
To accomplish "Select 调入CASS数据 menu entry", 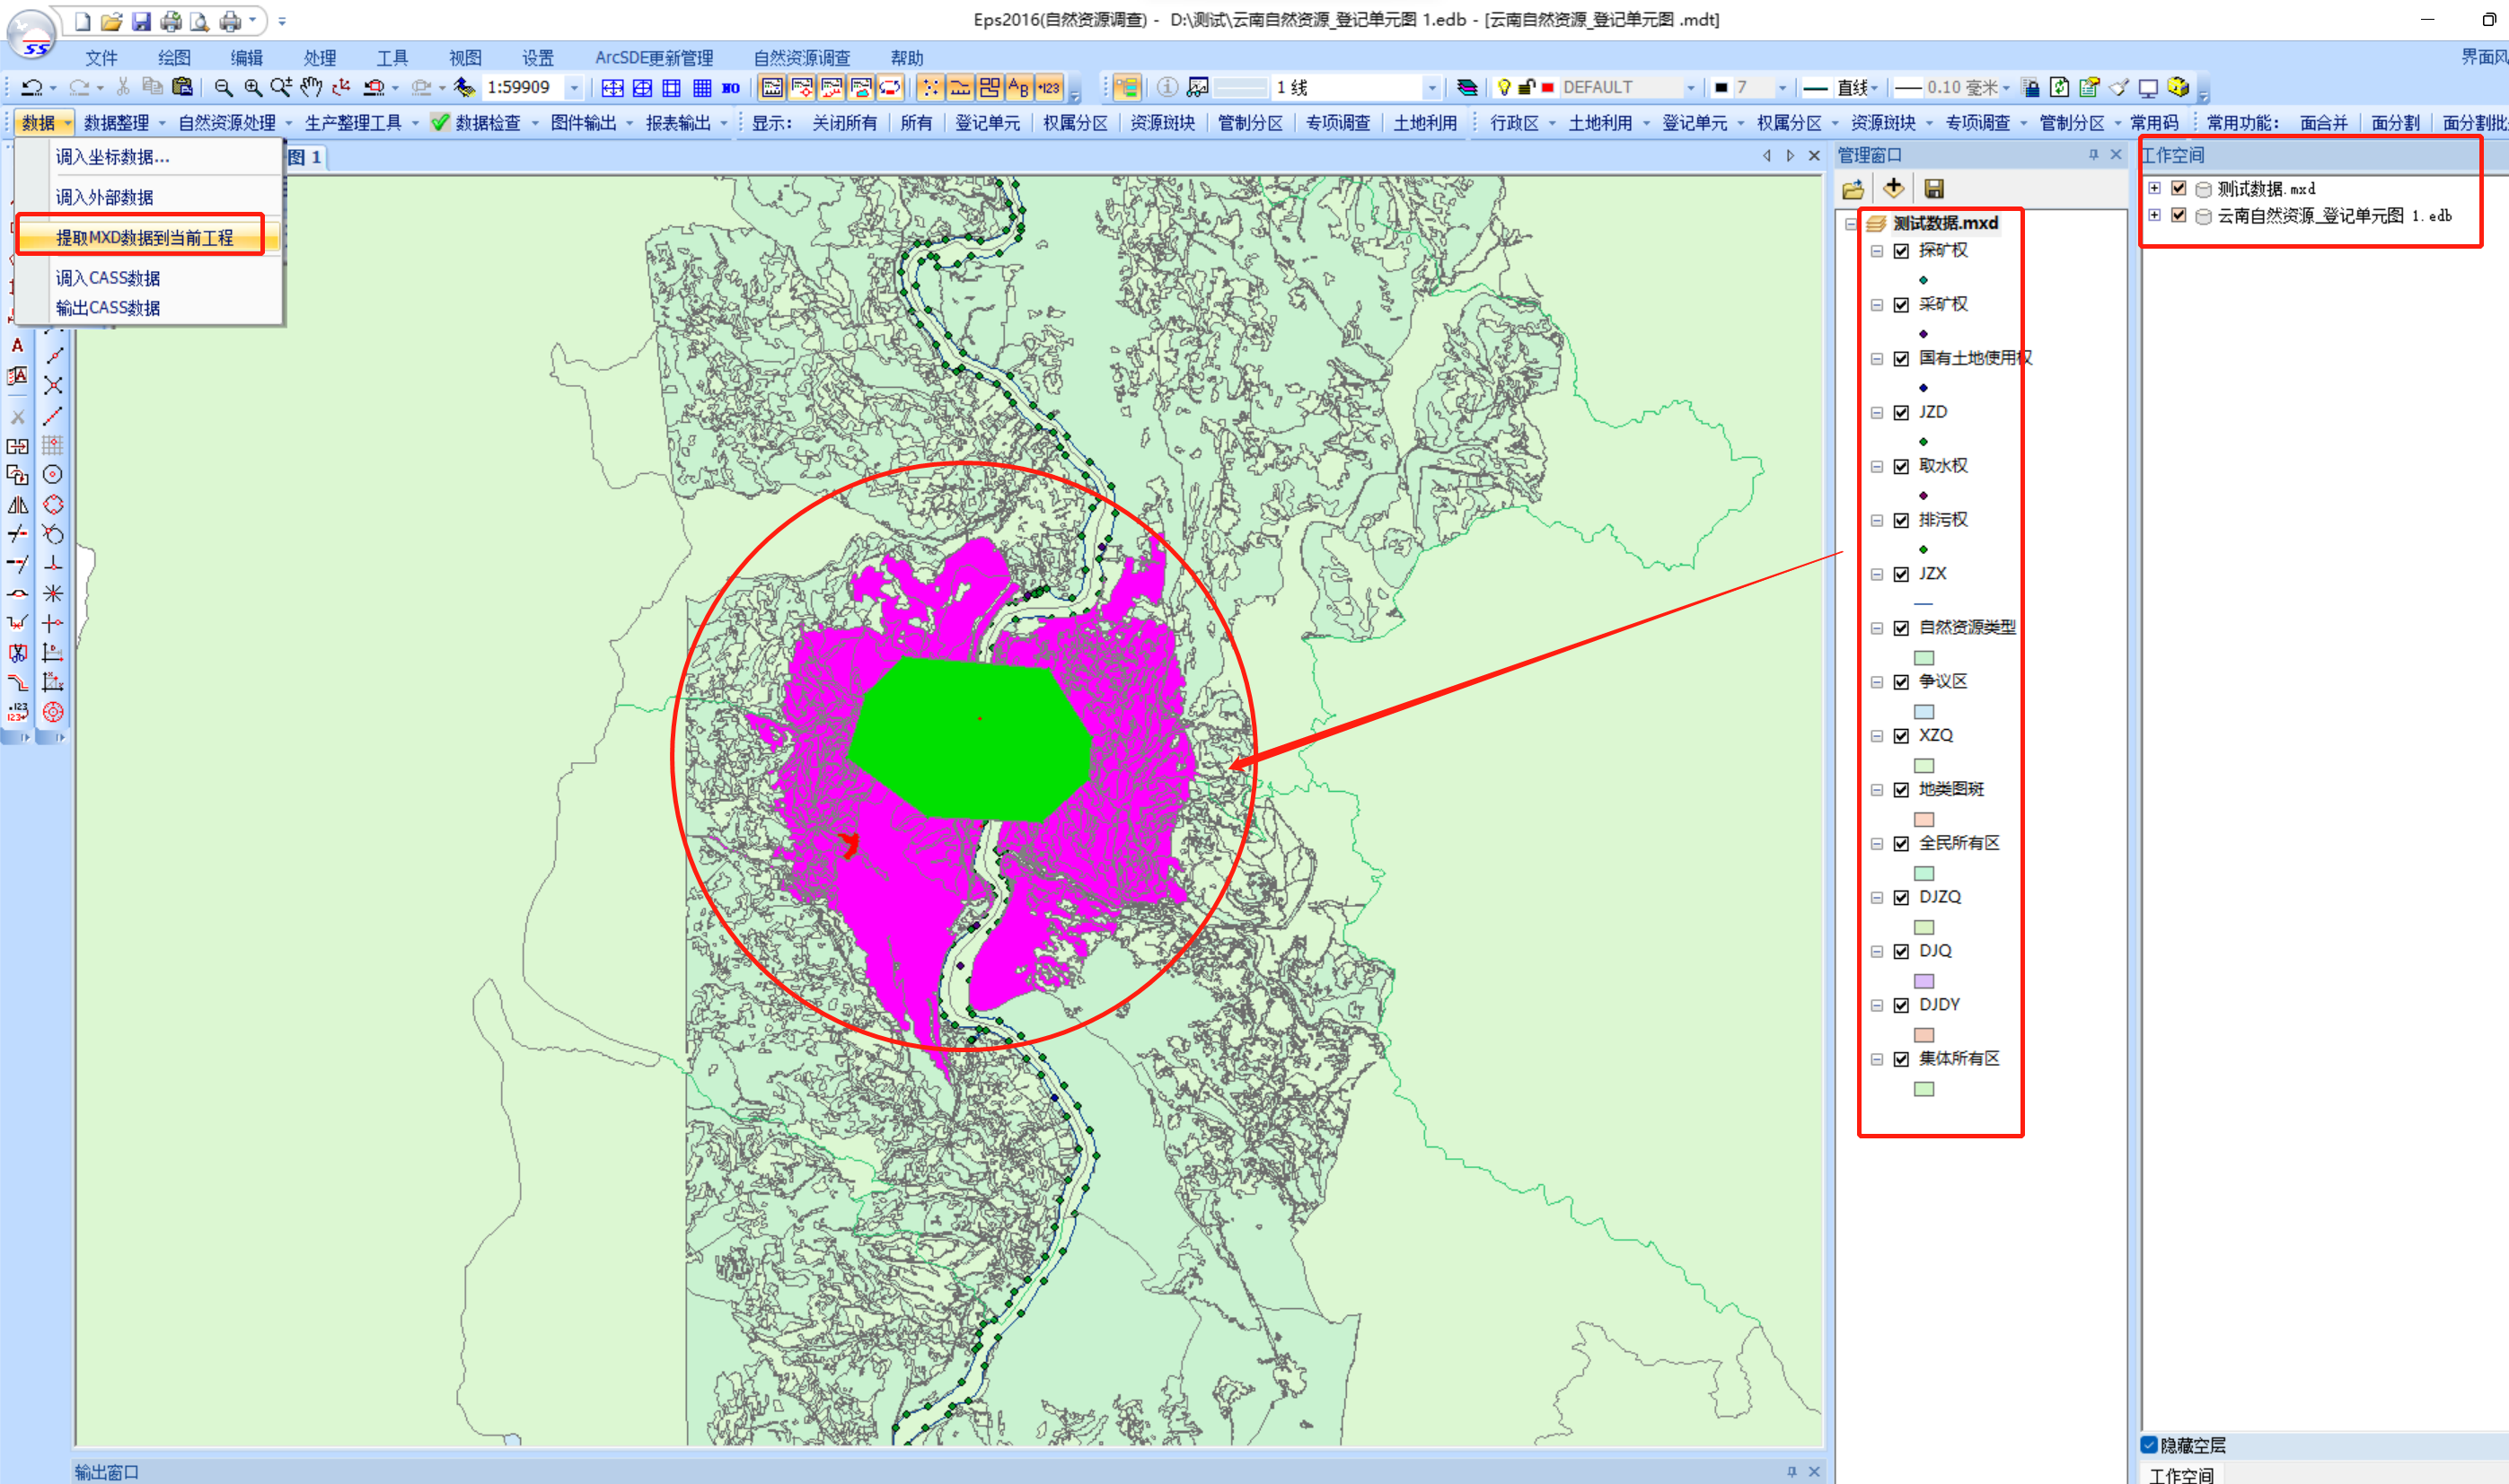I will [107, 278].
